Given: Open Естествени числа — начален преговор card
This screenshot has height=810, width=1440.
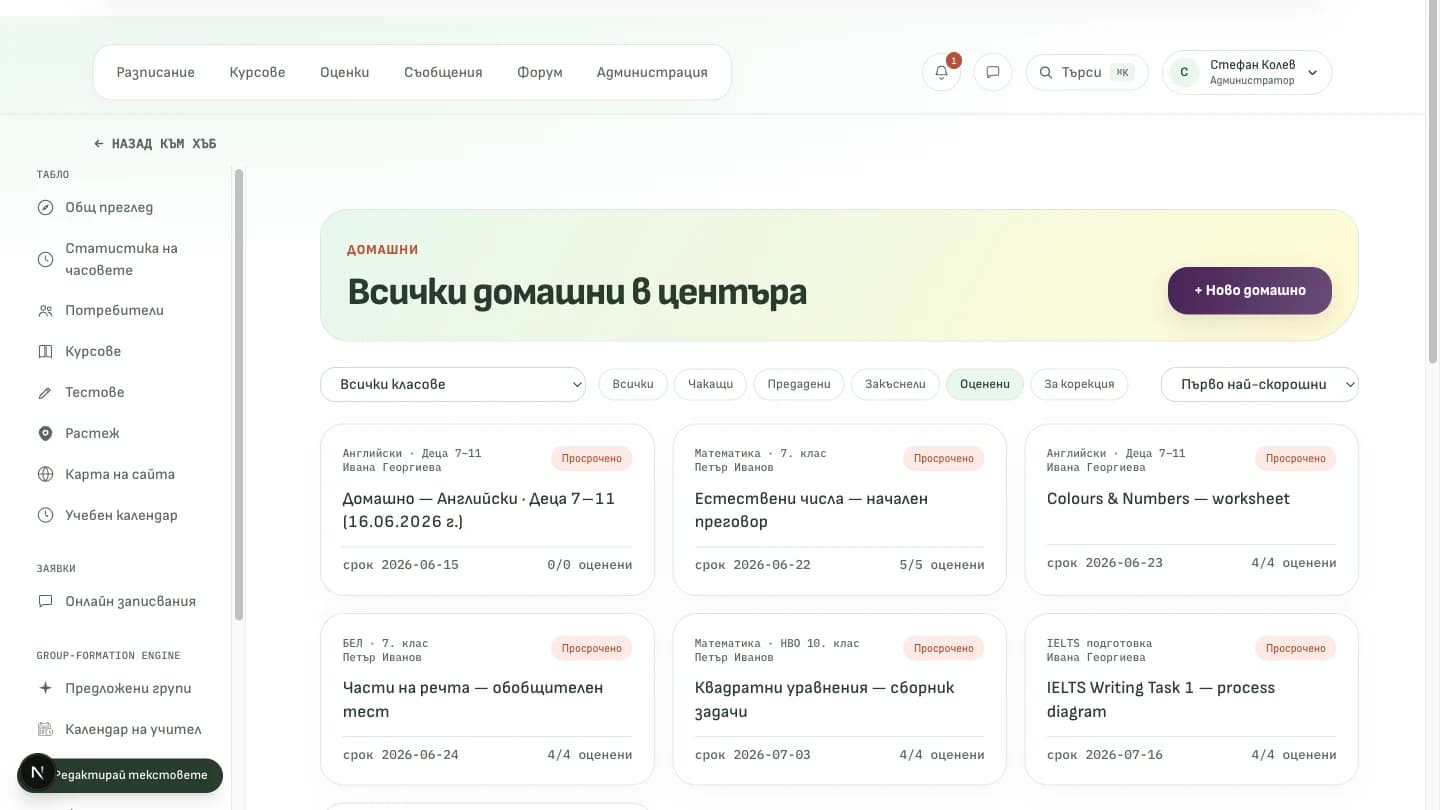Looking at the screenshot, I should pos(840,510).
